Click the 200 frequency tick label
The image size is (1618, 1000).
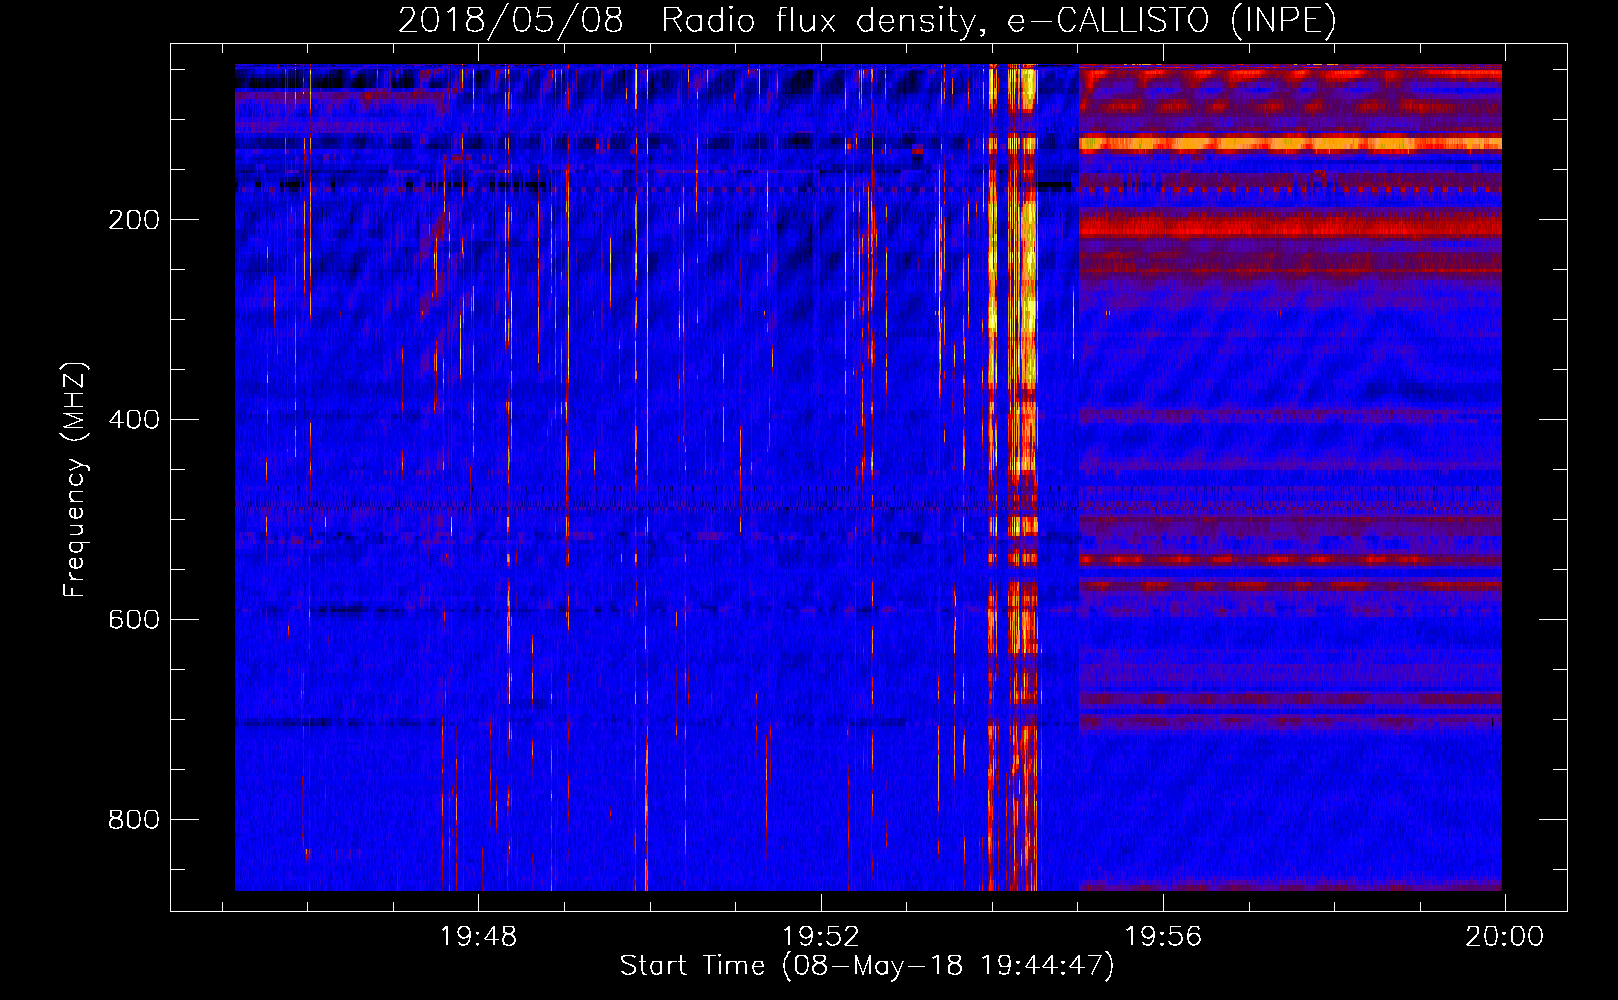point(134,220)
